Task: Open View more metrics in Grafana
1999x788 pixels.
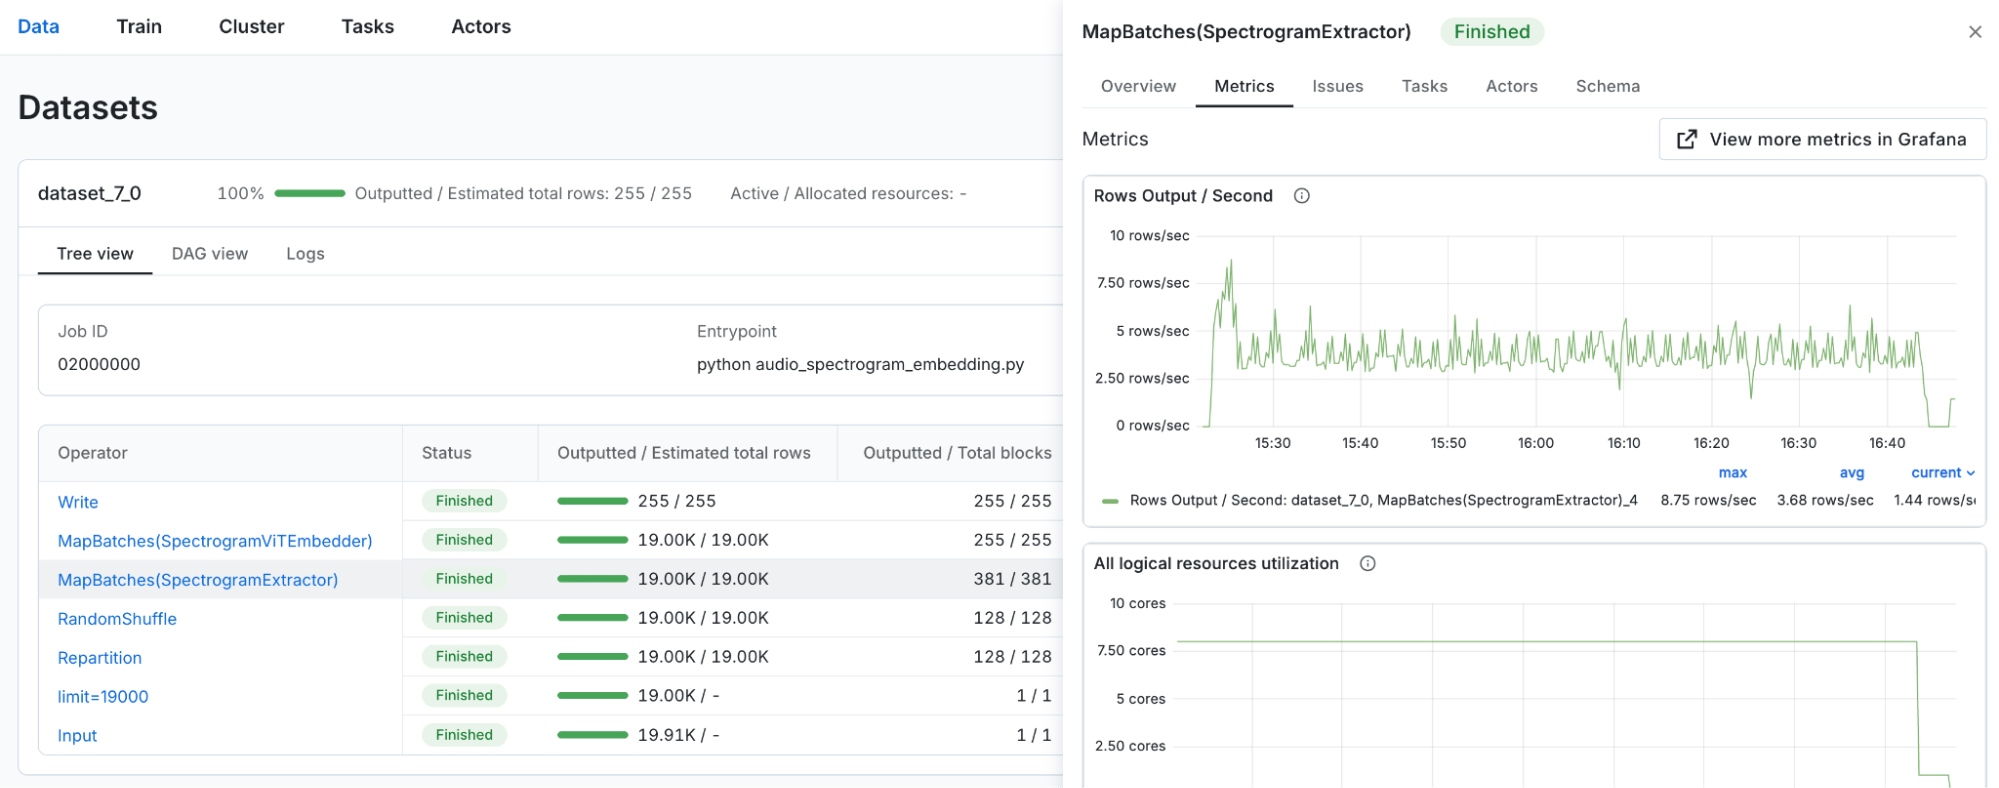Action: click(1822, 140)
